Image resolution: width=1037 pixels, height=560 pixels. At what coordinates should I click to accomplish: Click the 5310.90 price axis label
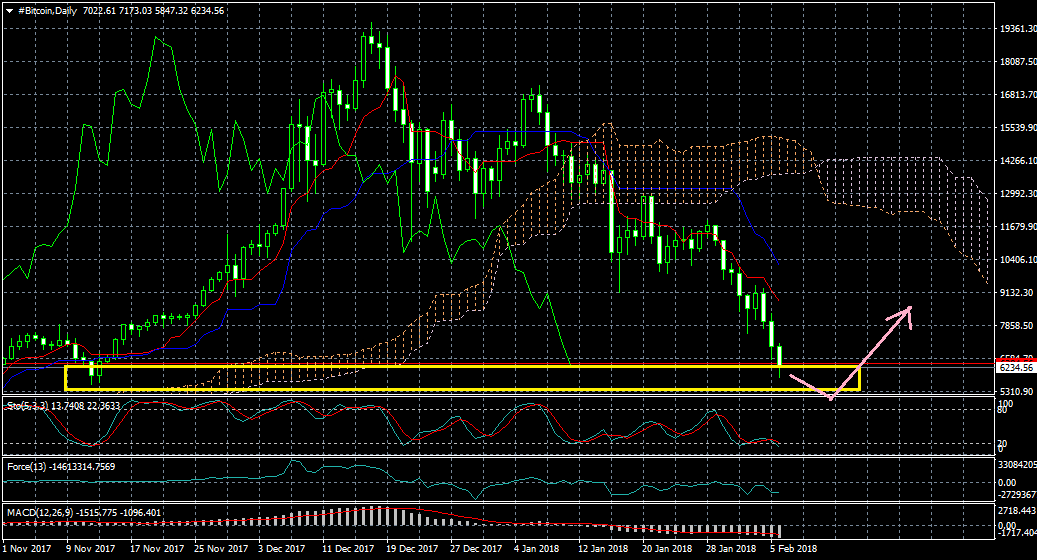[x=1016, y=391]
